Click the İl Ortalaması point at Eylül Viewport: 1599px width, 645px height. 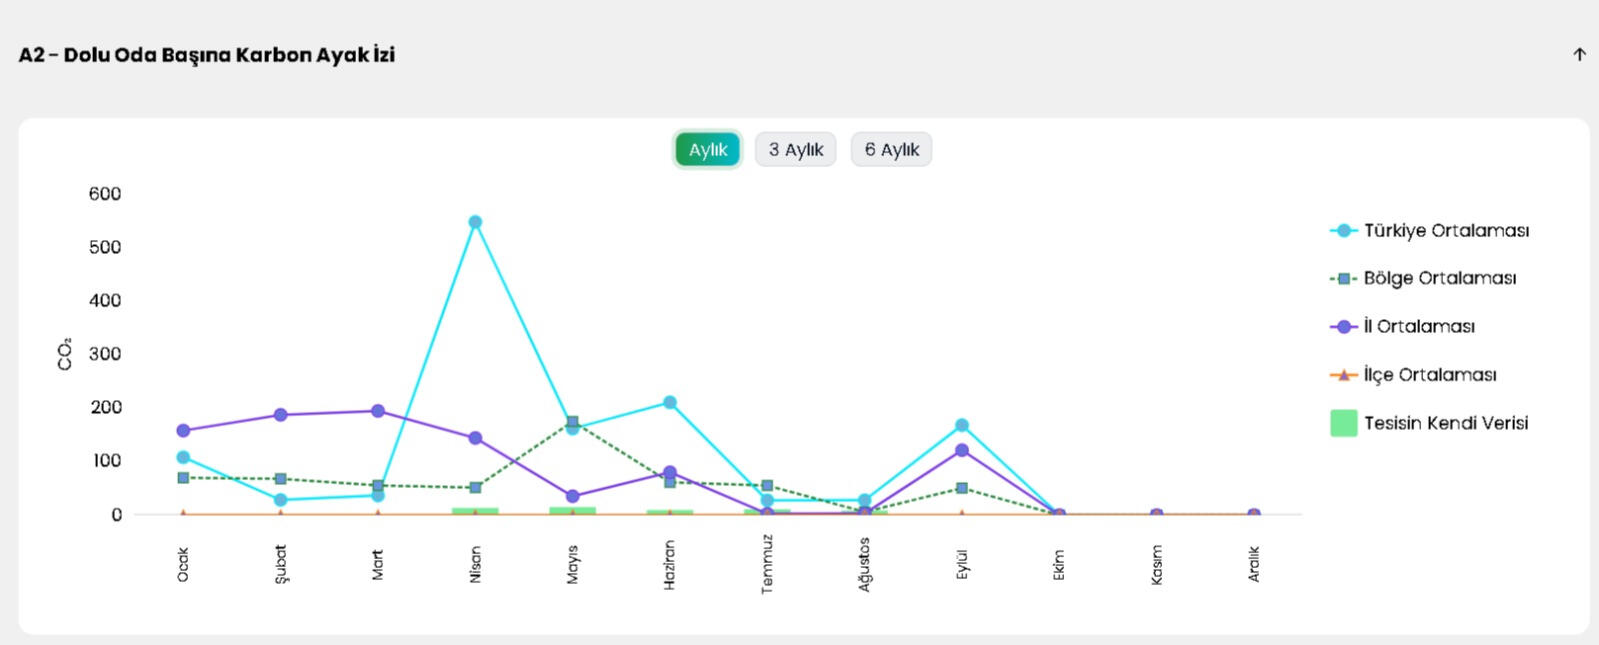962,451
